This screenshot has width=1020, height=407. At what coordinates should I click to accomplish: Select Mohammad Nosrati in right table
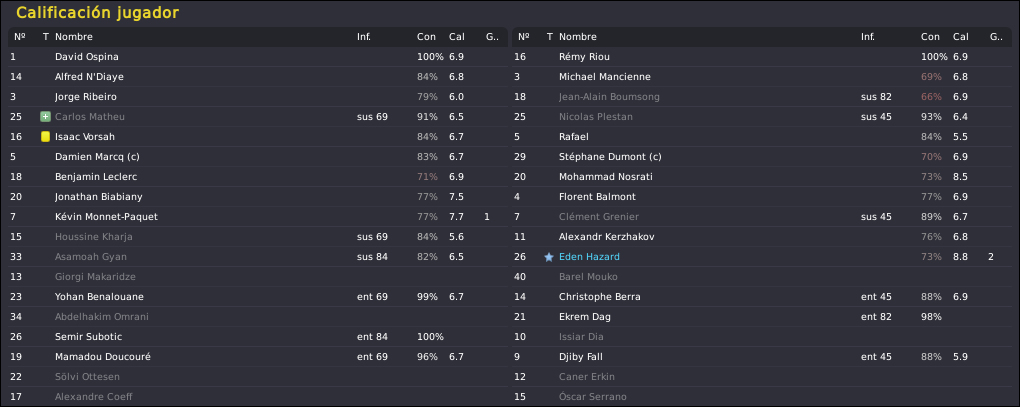762,177
